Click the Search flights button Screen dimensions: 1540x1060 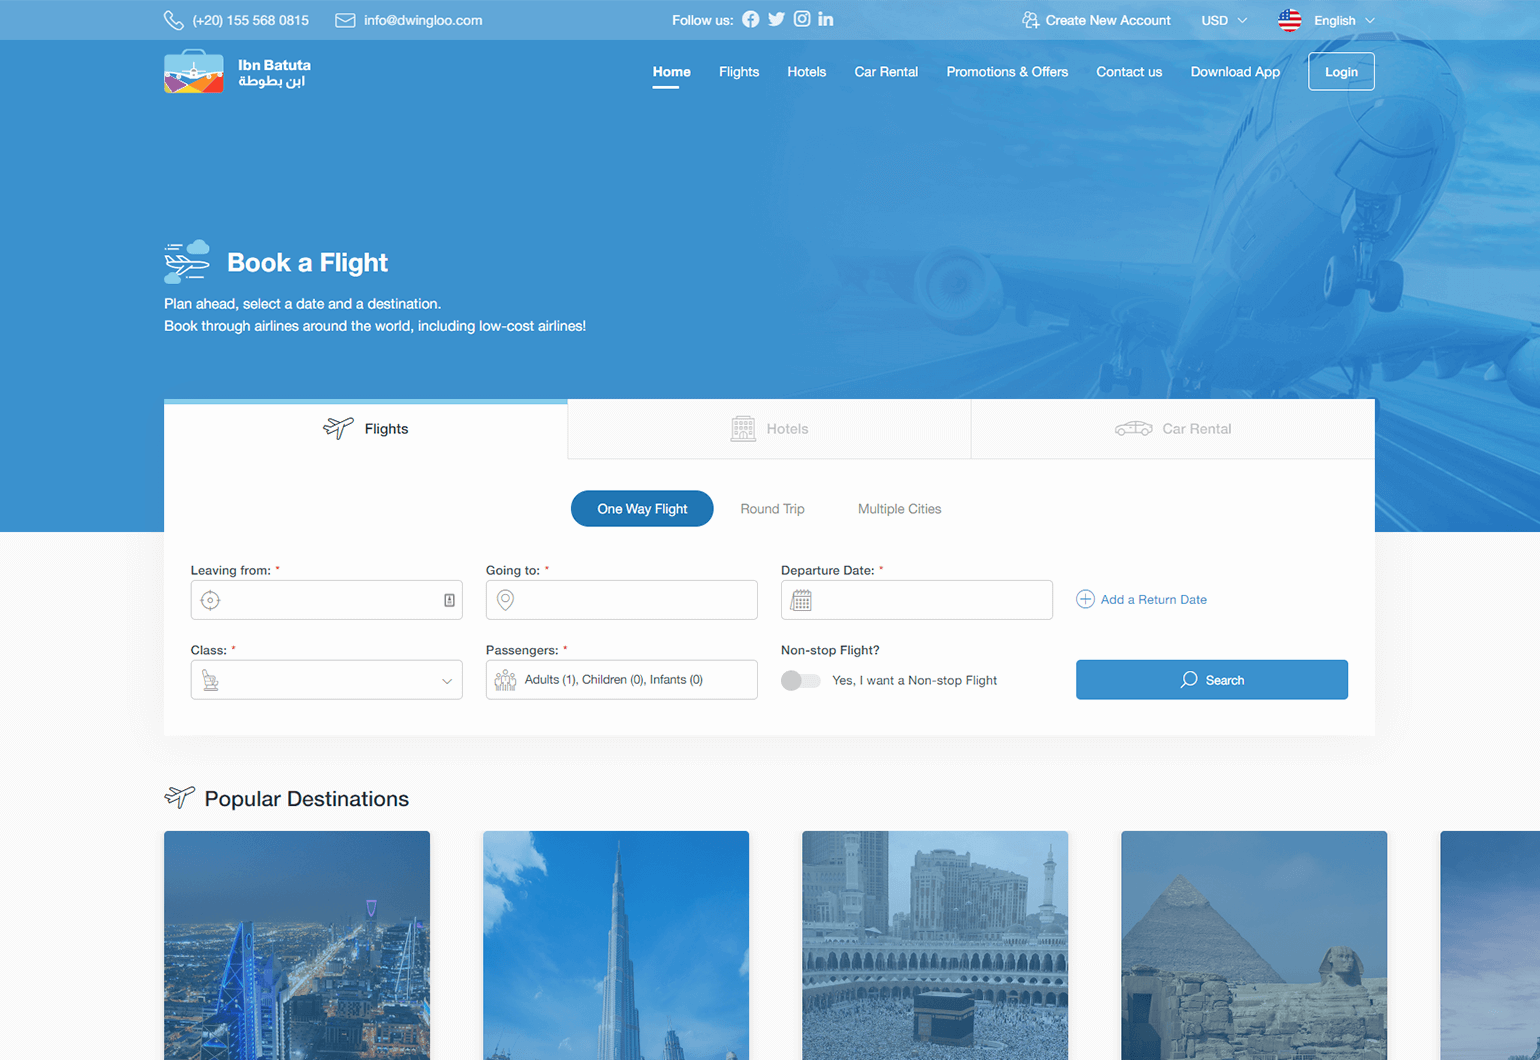(x=1211, y=679)
